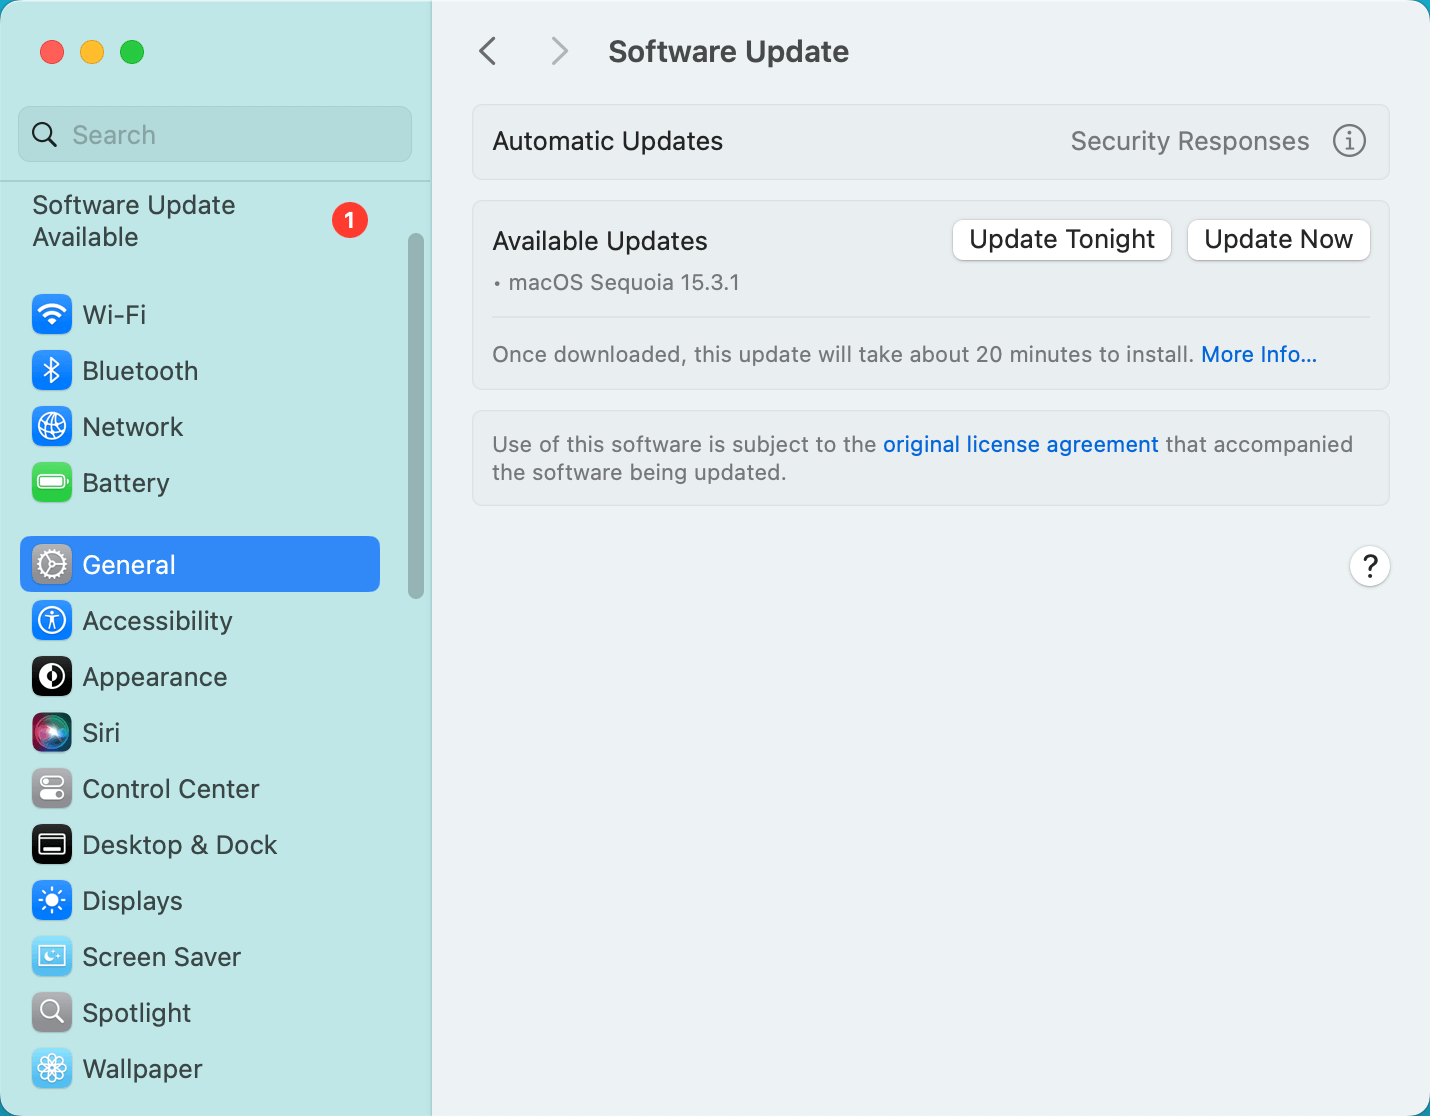
Task: Open the original license agreement link
Action: [x=1020, y=444]
